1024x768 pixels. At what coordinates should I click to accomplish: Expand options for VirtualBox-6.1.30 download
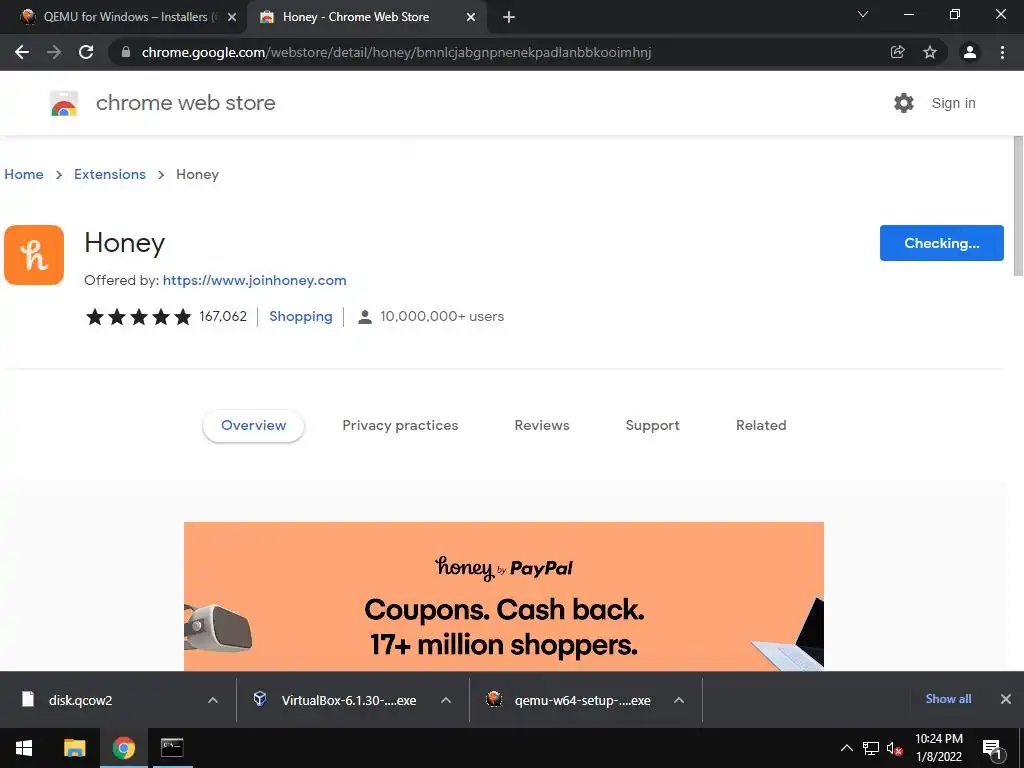(x=446, y=700)
